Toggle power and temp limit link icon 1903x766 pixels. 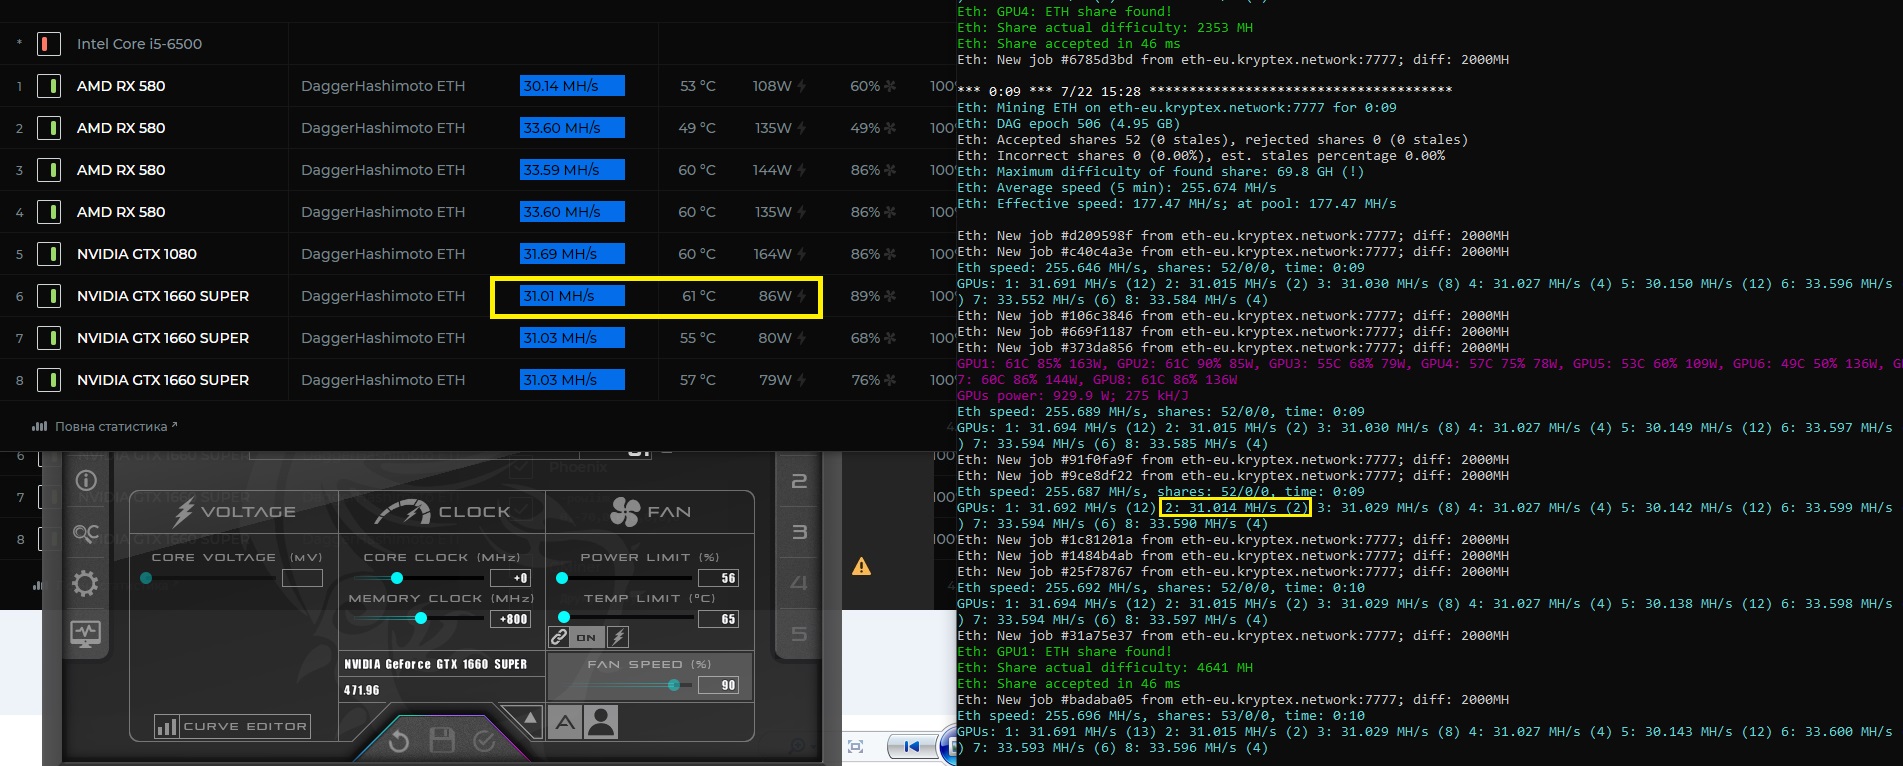click(559, 637)
